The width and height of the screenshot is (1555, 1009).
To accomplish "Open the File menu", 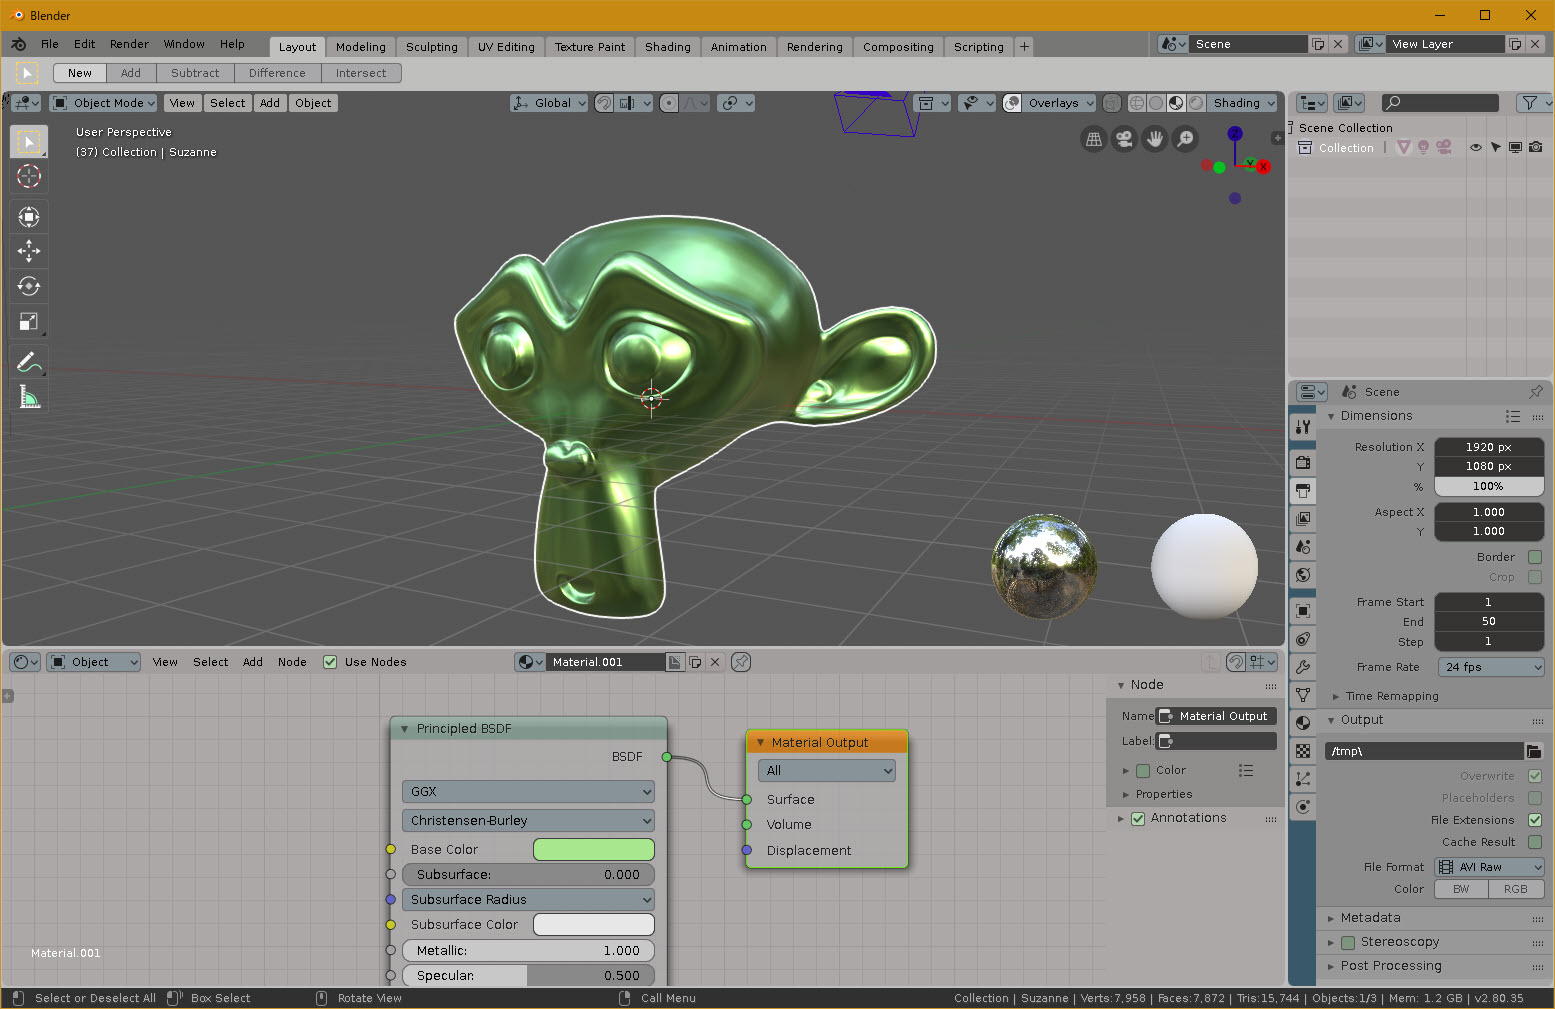I will point(50,44).
